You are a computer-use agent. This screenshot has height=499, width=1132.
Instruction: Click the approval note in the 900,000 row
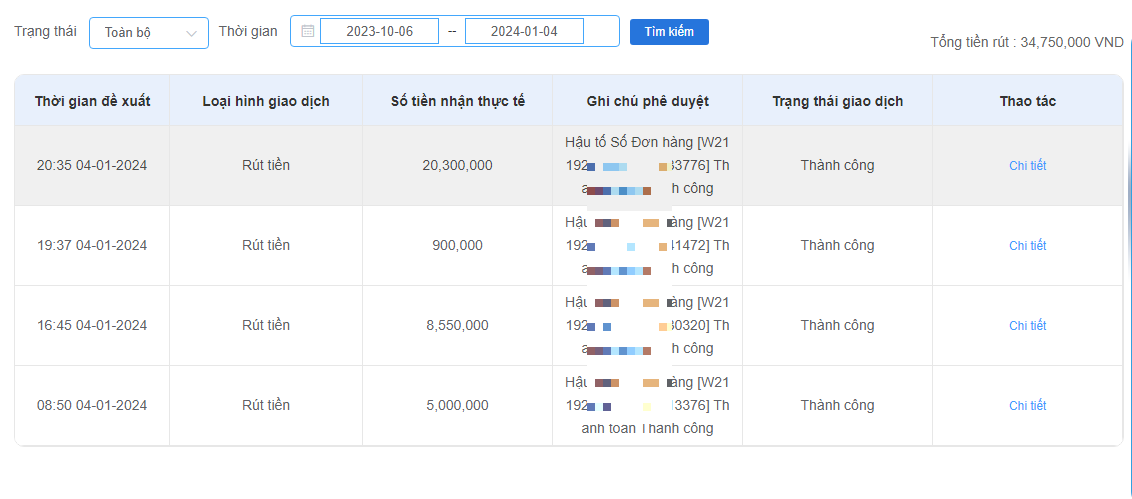coord(647,246)
